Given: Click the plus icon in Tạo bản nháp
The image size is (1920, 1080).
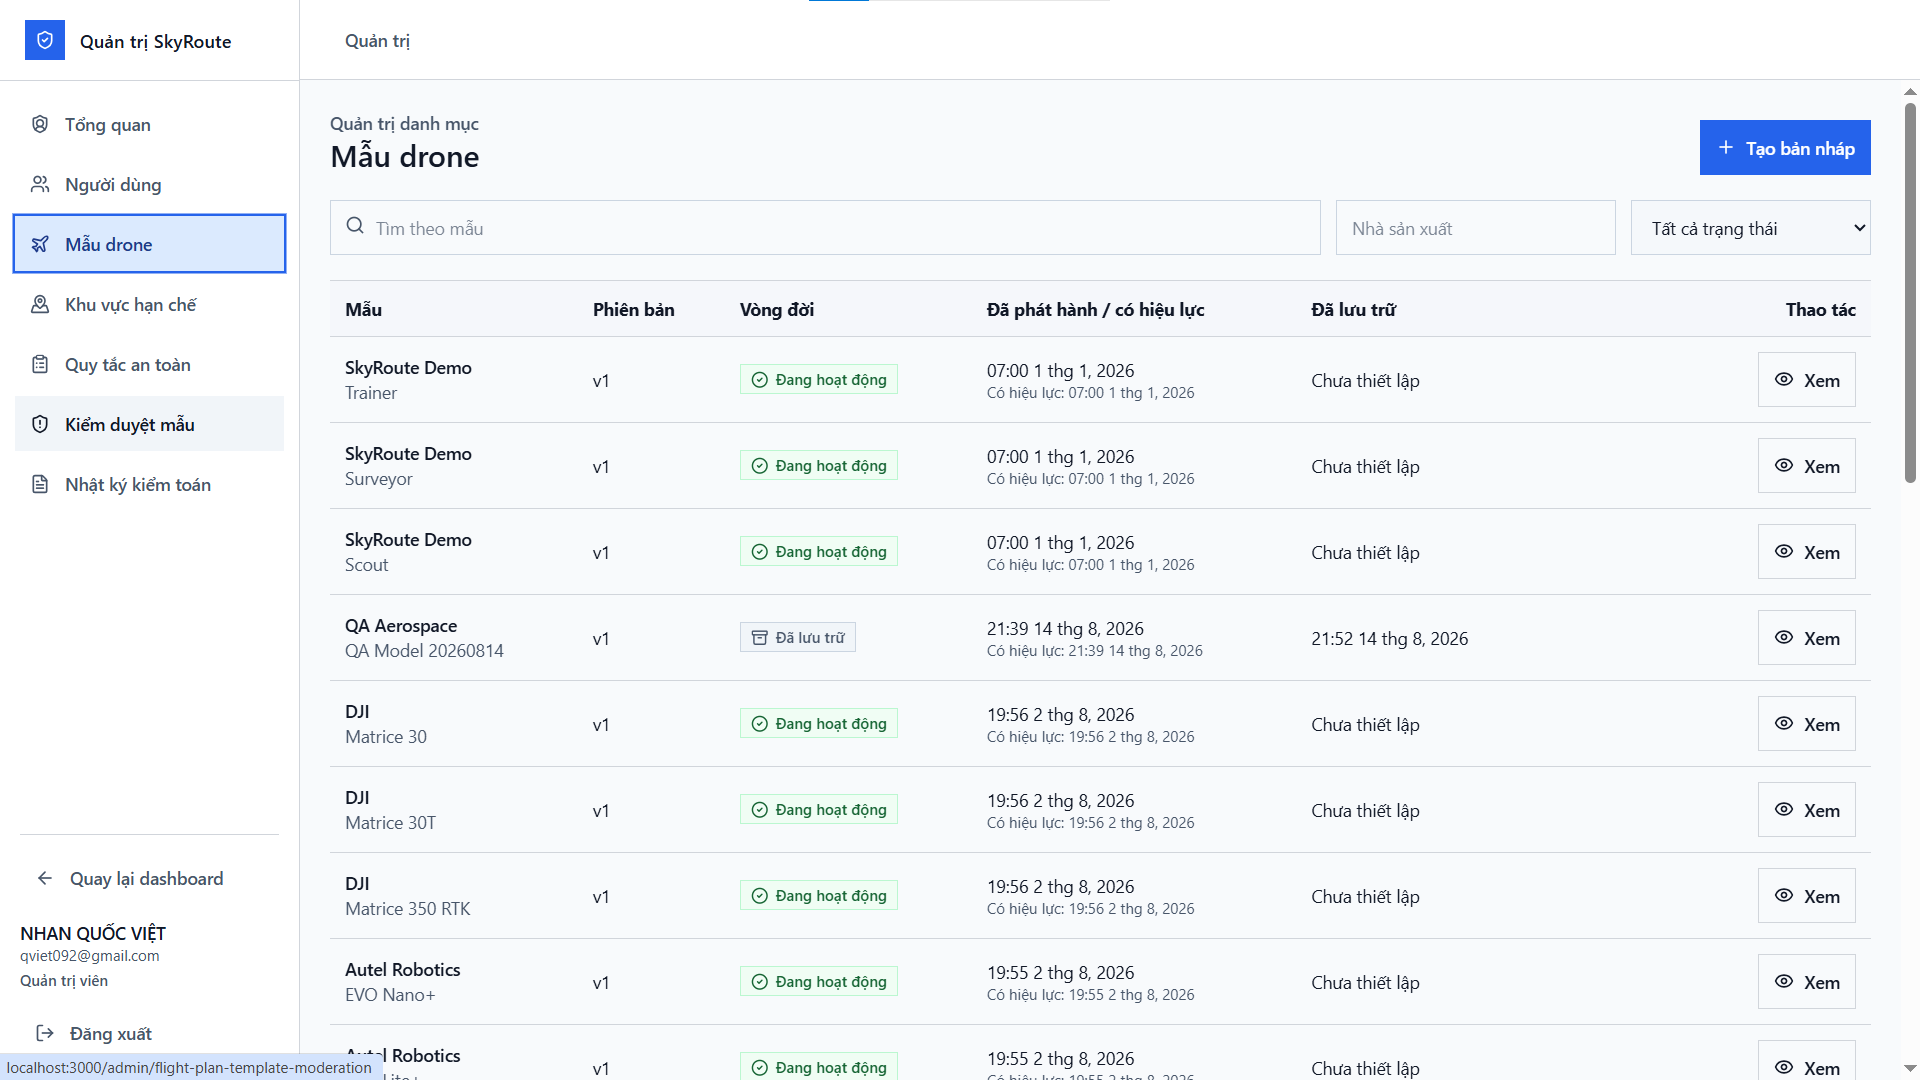Looking at the screenshot, I should point(1726,148).
